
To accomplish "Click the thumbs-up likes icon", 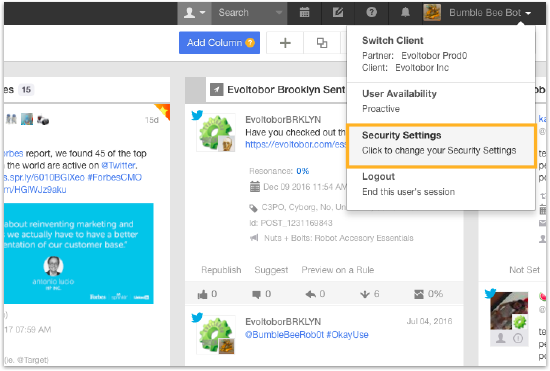I will coord(202,294).
